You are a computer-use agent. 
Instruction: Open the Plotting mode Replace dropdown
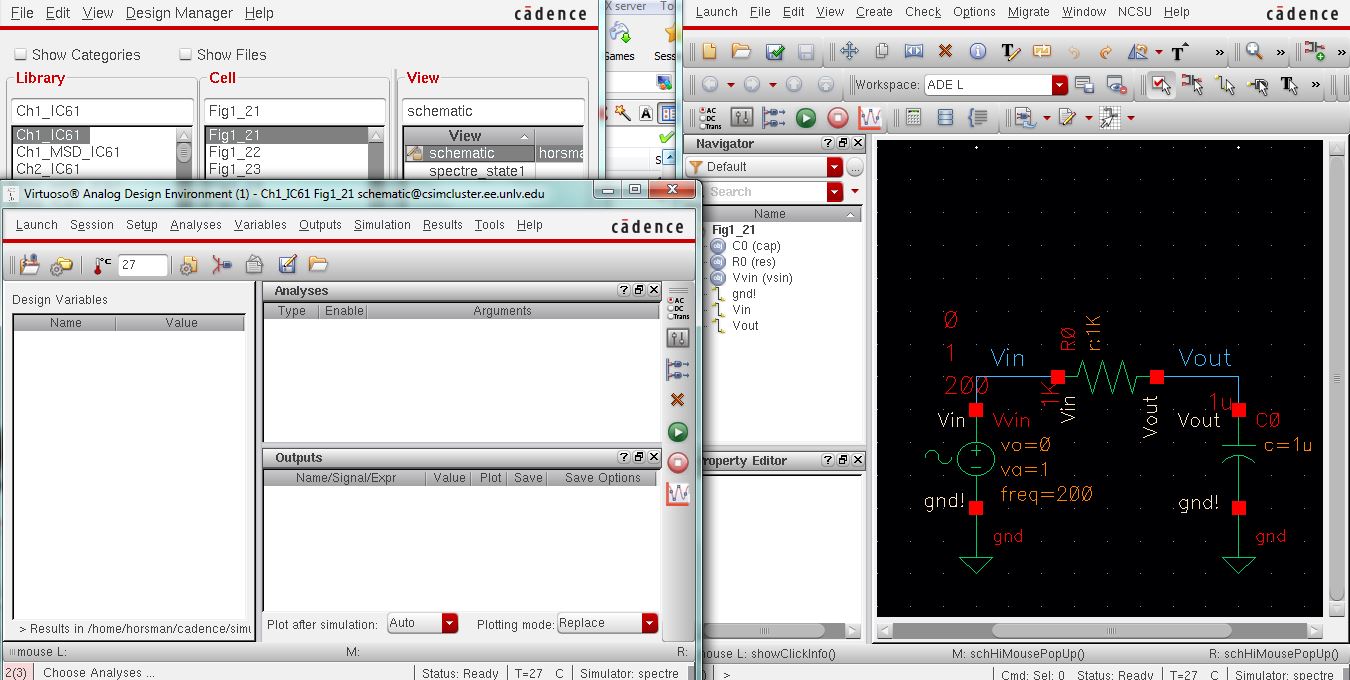[650, 623]
